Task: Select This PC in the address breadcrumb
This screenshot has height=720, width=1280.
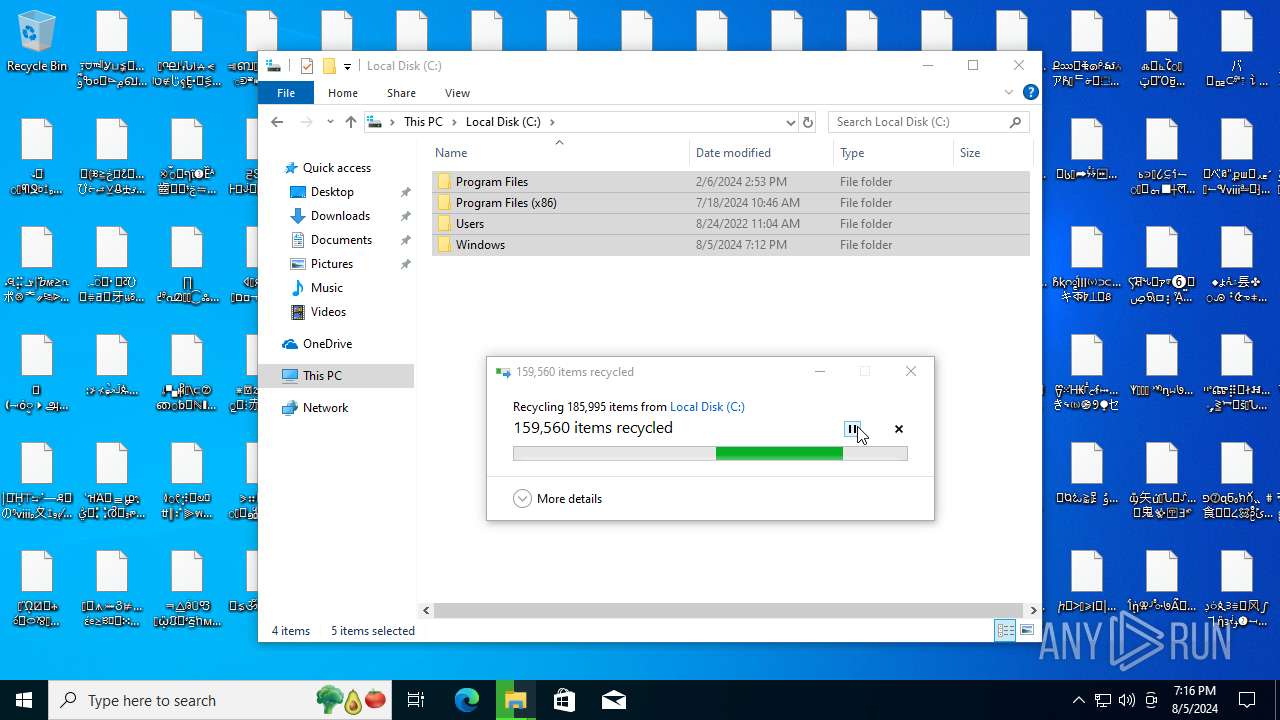Action: tap(423, 122)
